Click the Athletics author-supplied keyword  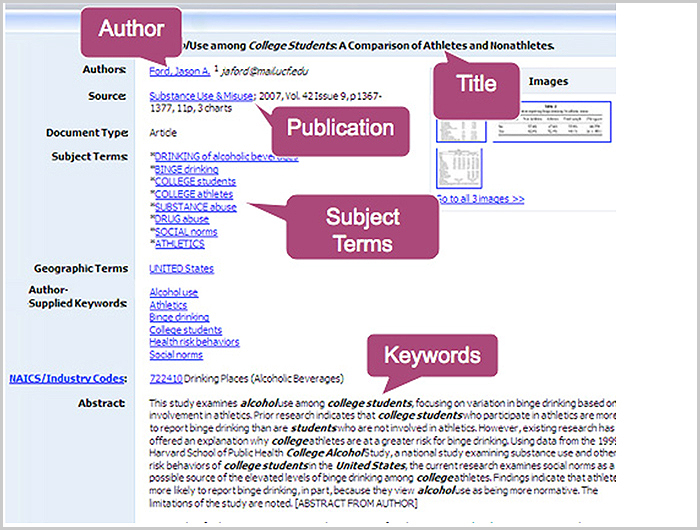click(168, 305)
